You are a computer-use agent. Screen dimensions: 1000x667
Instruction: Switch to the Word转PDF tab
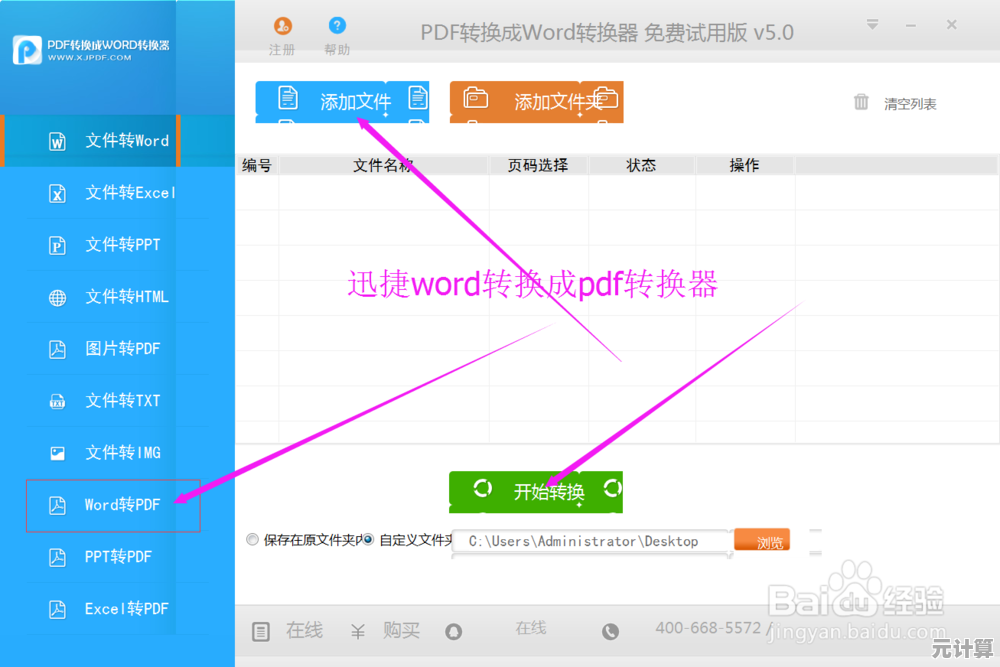tap(113, 505)
